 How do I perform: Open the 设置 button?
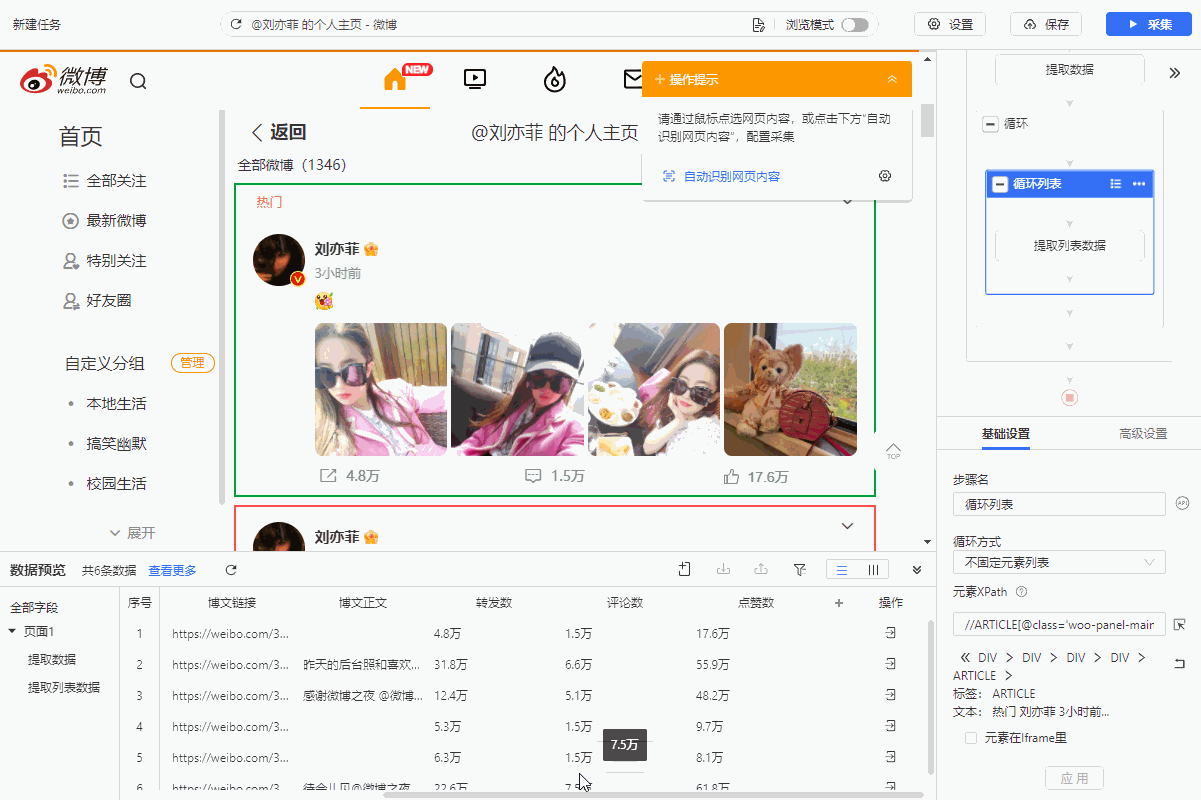(x=950, y=24)
